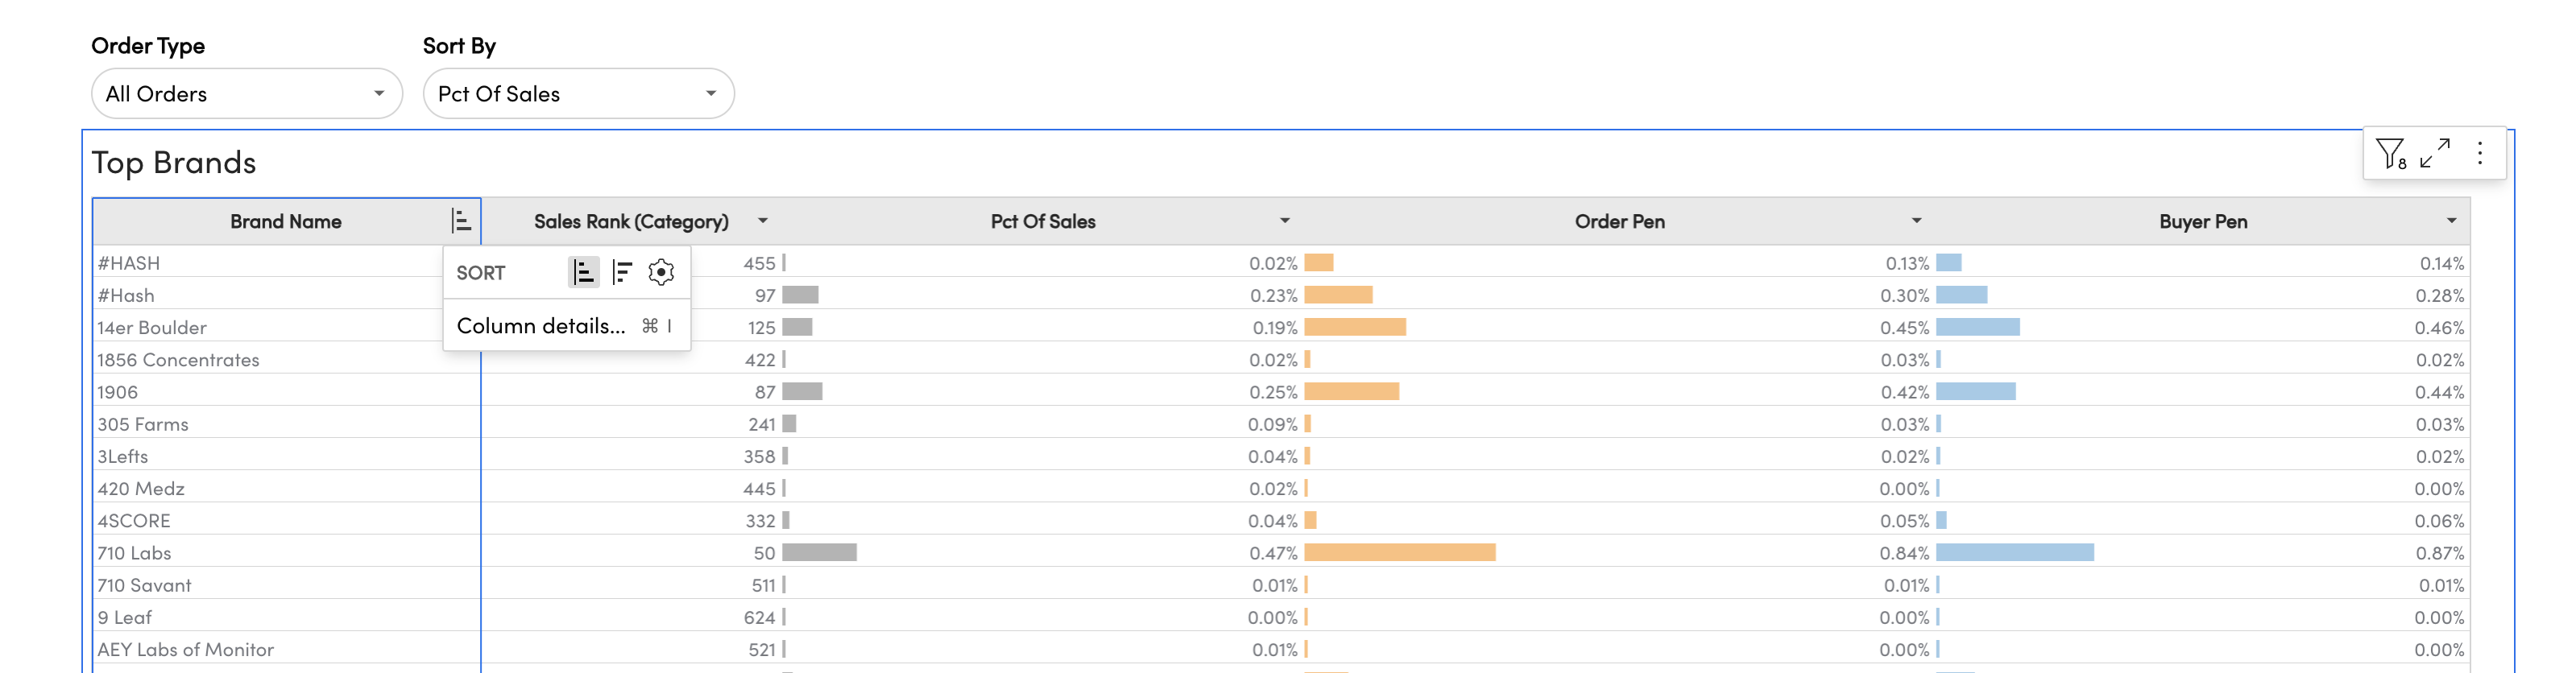Screen dimensions: 2576x673
Task: Open Order Pen column dropdown arrow
Action: point(1916,221)
